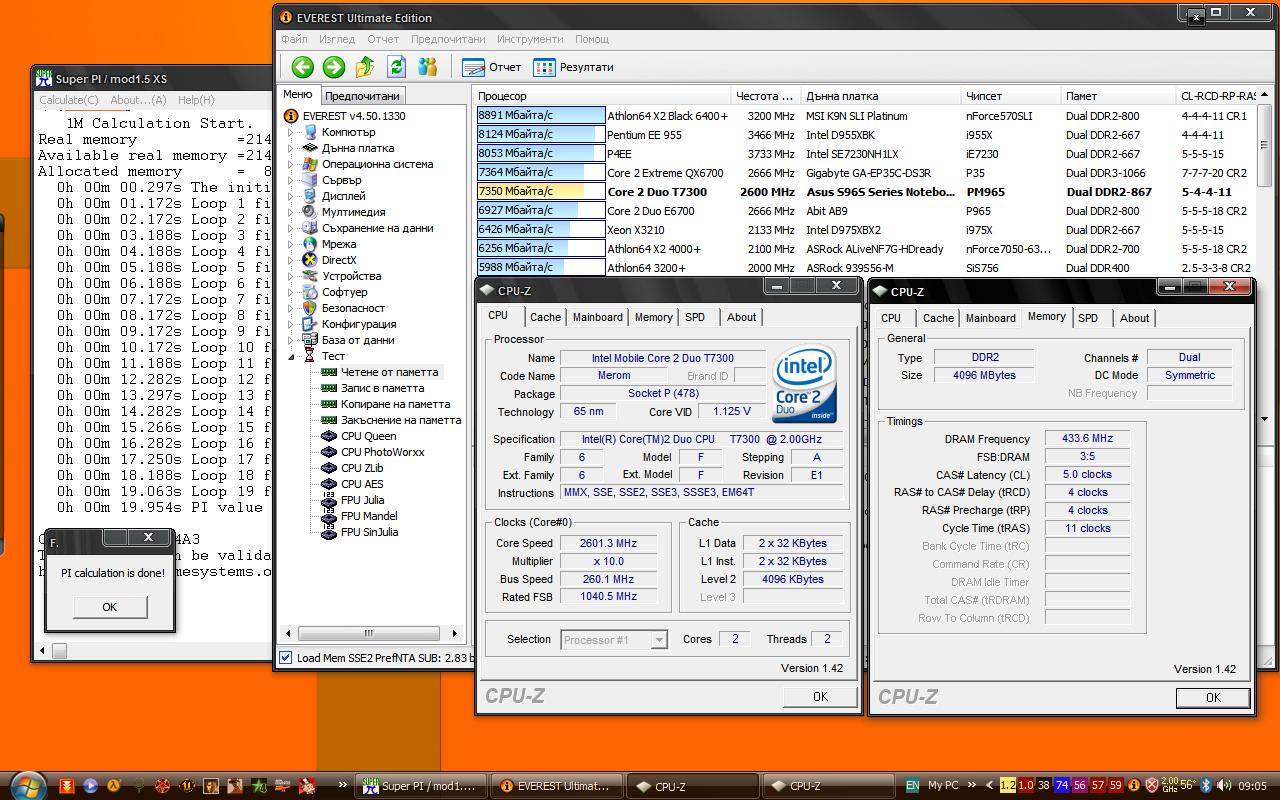Image resolution: width=1280 pixels, height=800 pixels.
Task: Expand the Конфигурация tree node
Action: tap(292, 324)
